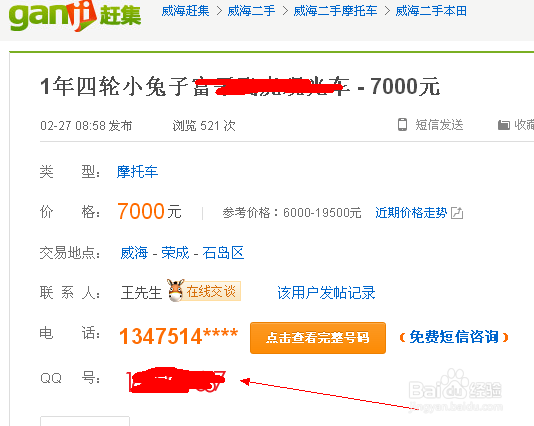Open the 威海赶集 breadcrumb link
This screenshot has width=534, height=426.
pos(185,11)
